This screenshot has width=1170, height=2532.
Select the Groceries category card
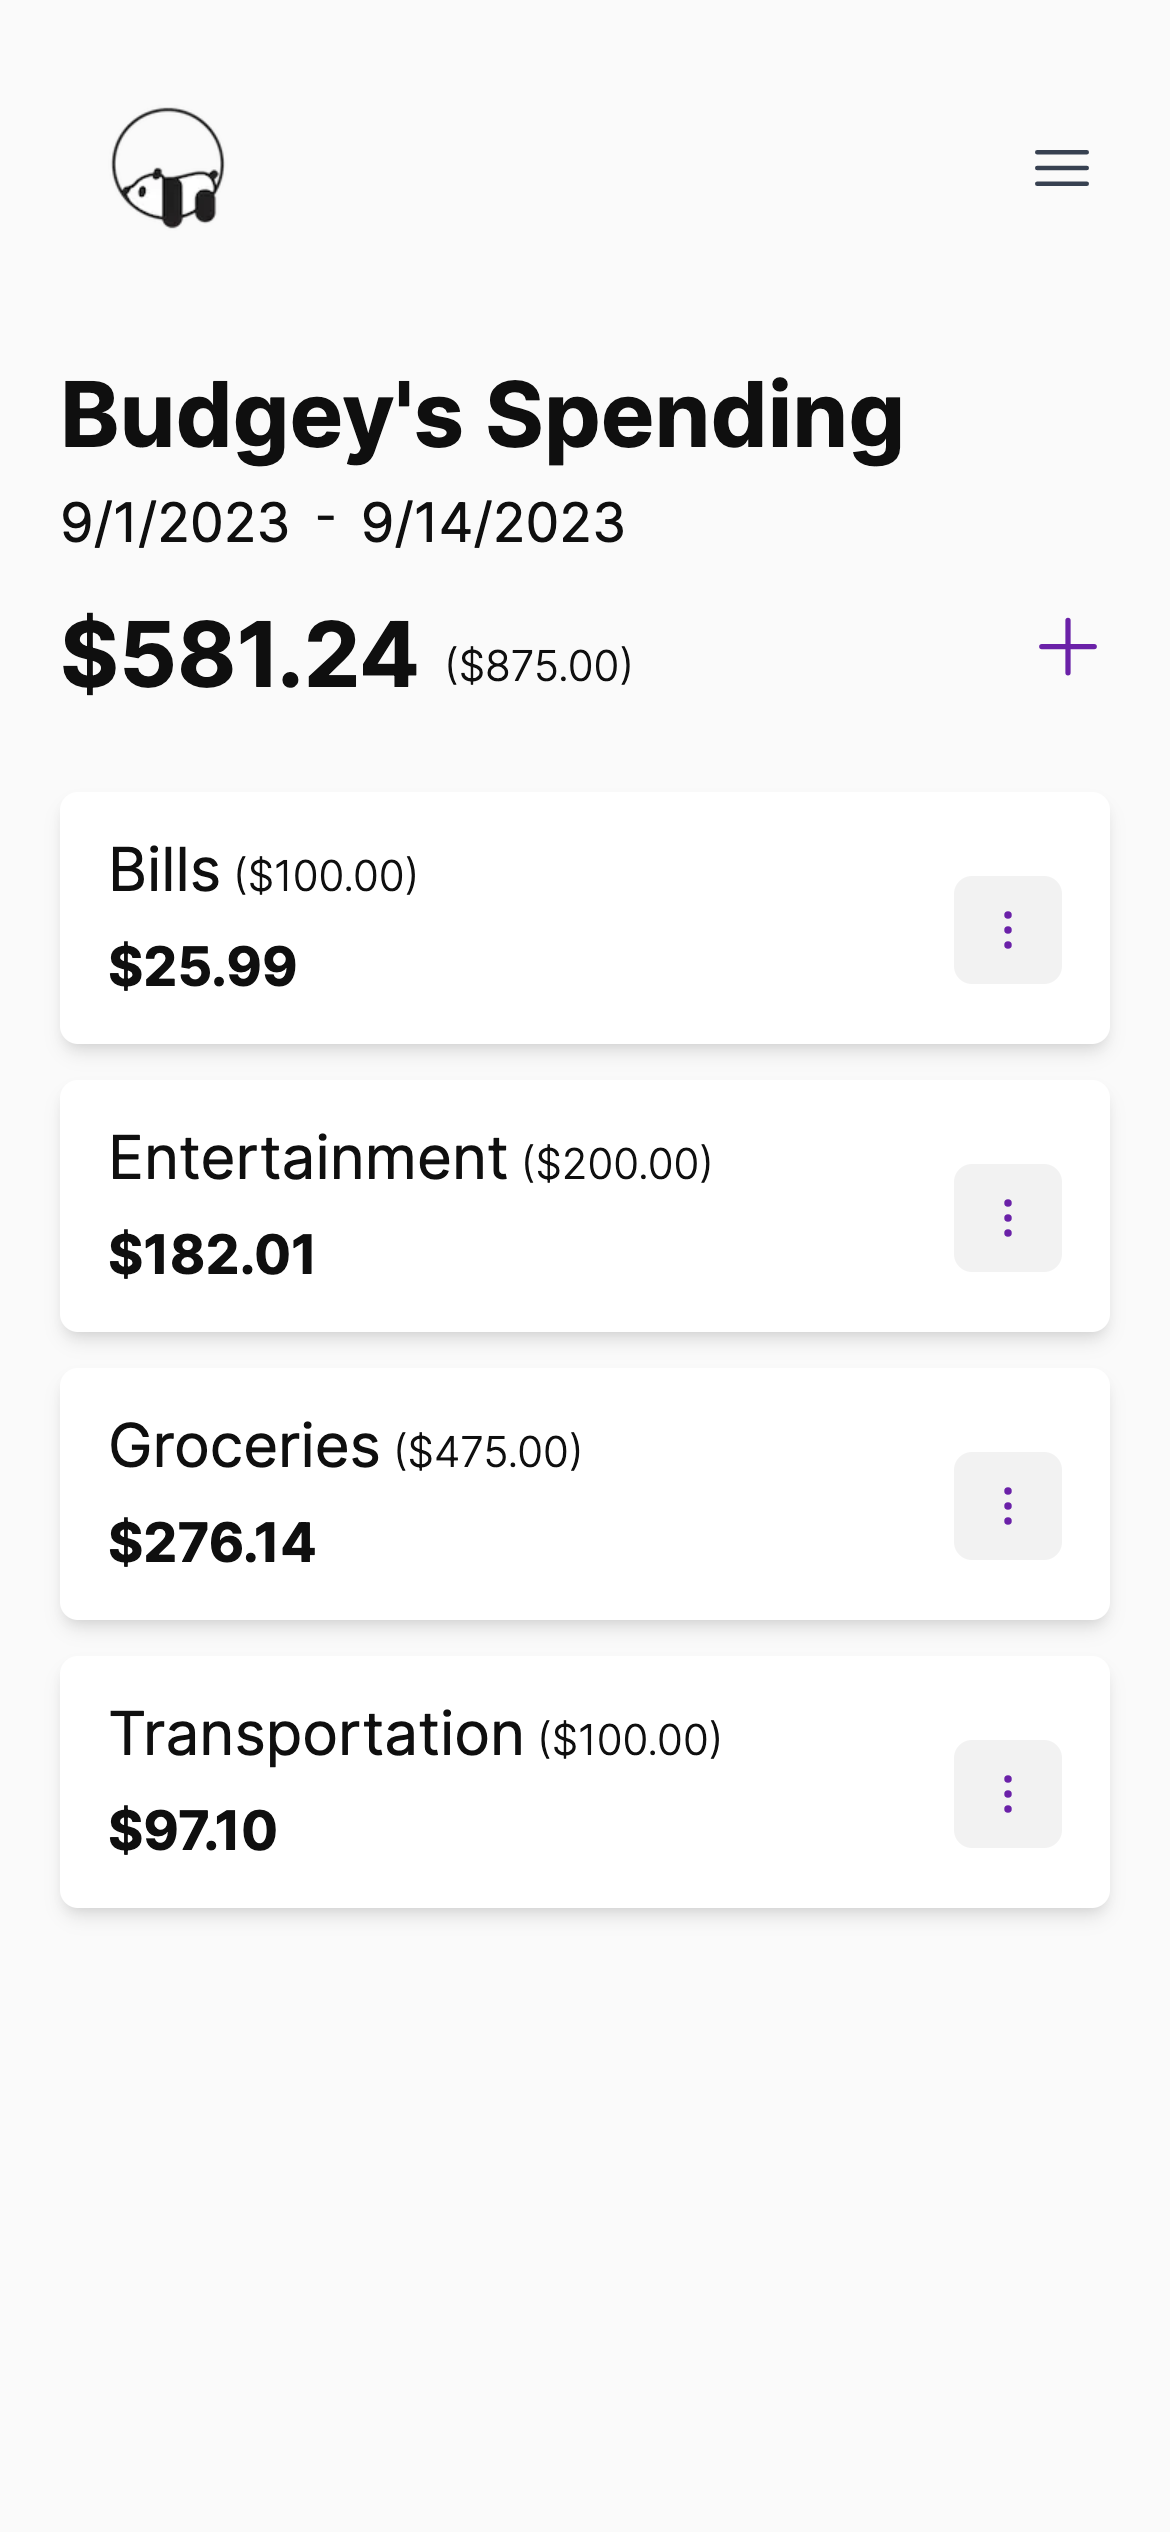585,1494
